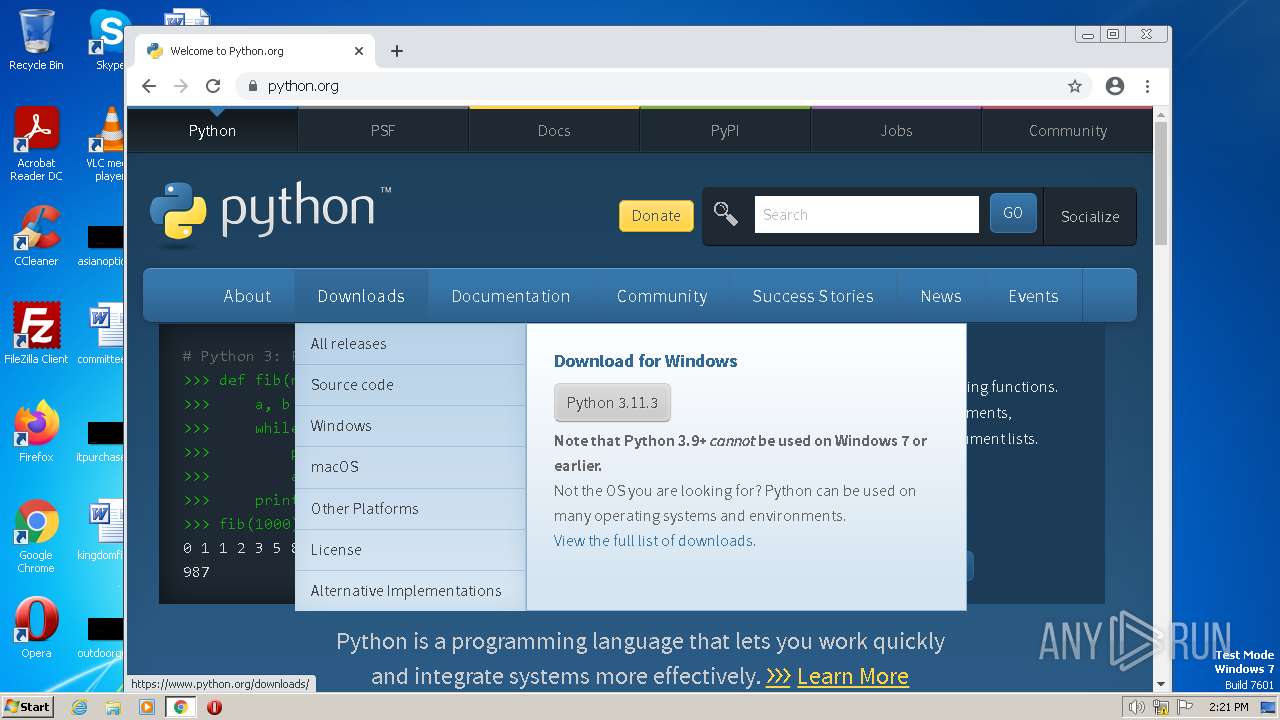Image resolution: width=1280 pixels, height=720 pixels.
Task: Close the Welcome to Python.org tab
Action: coord(359,51)
